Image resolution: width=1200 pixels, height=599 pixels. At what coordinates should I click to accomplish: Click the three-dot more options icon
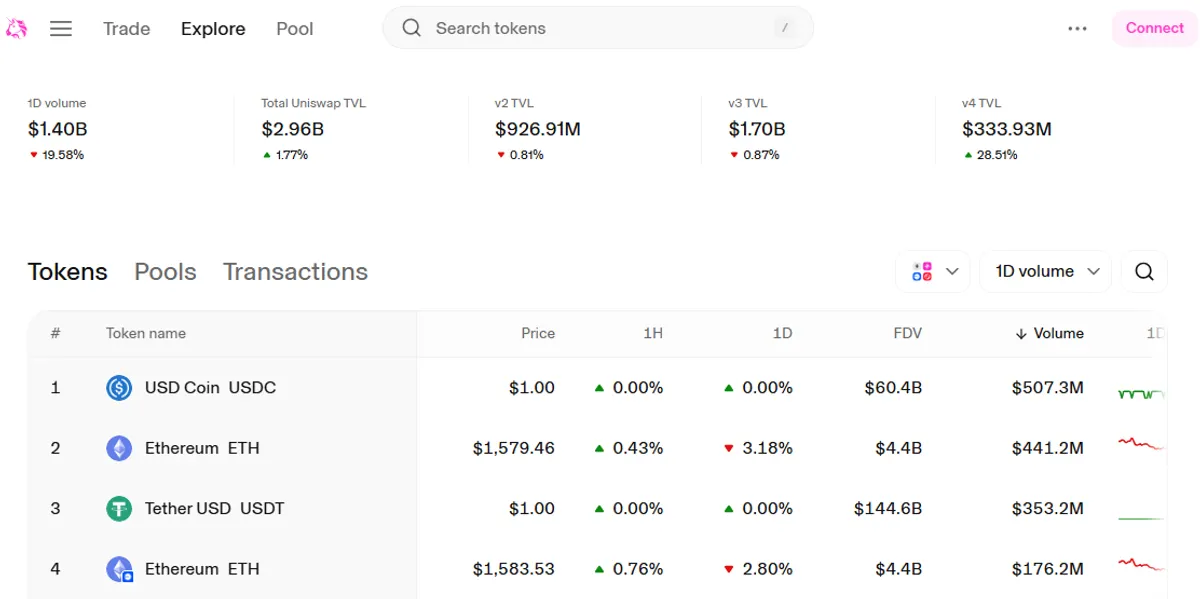[1077, 29]
